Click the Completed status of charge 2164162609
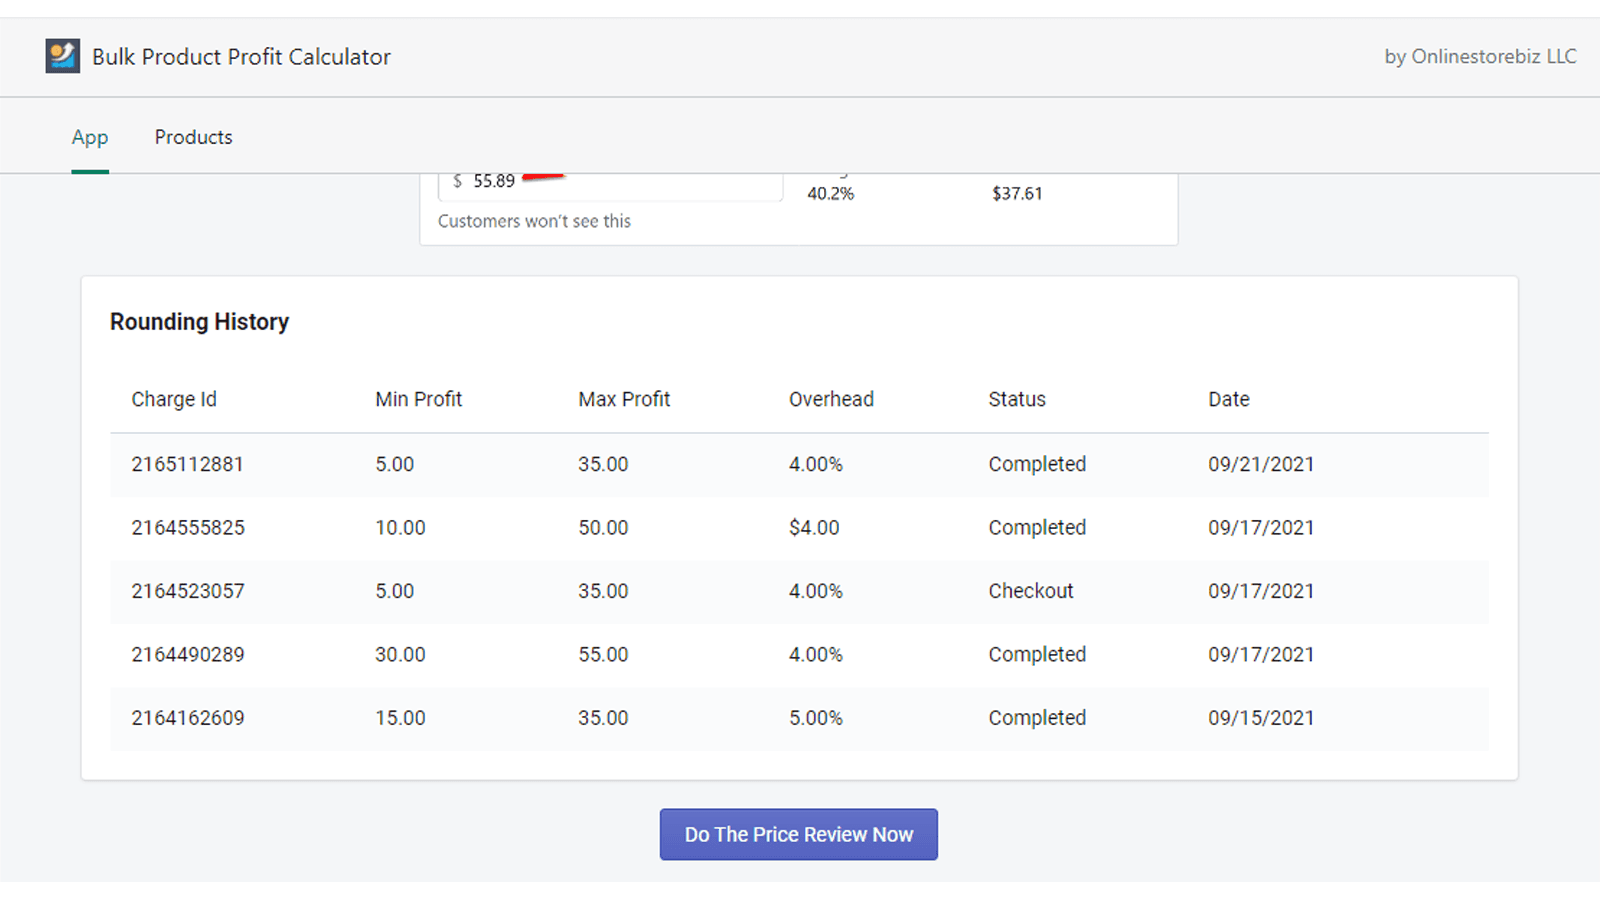 click(1037, 718)
